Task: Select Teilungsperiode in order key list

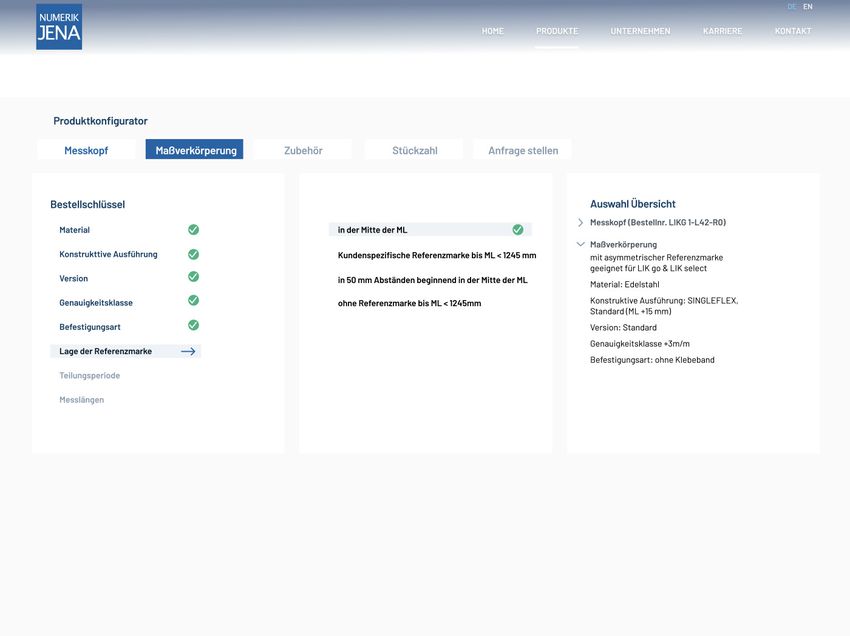Action: (90, 376)
